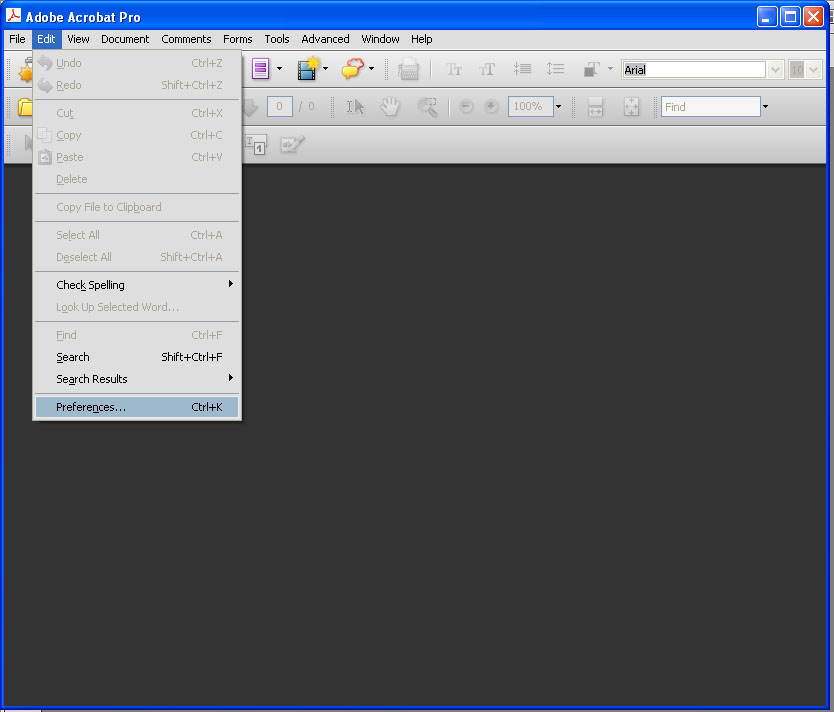The width and height of the screenshot is (834, 712).
Task: Click the Multimedia film-strip icon
Action: pos(308,69)
